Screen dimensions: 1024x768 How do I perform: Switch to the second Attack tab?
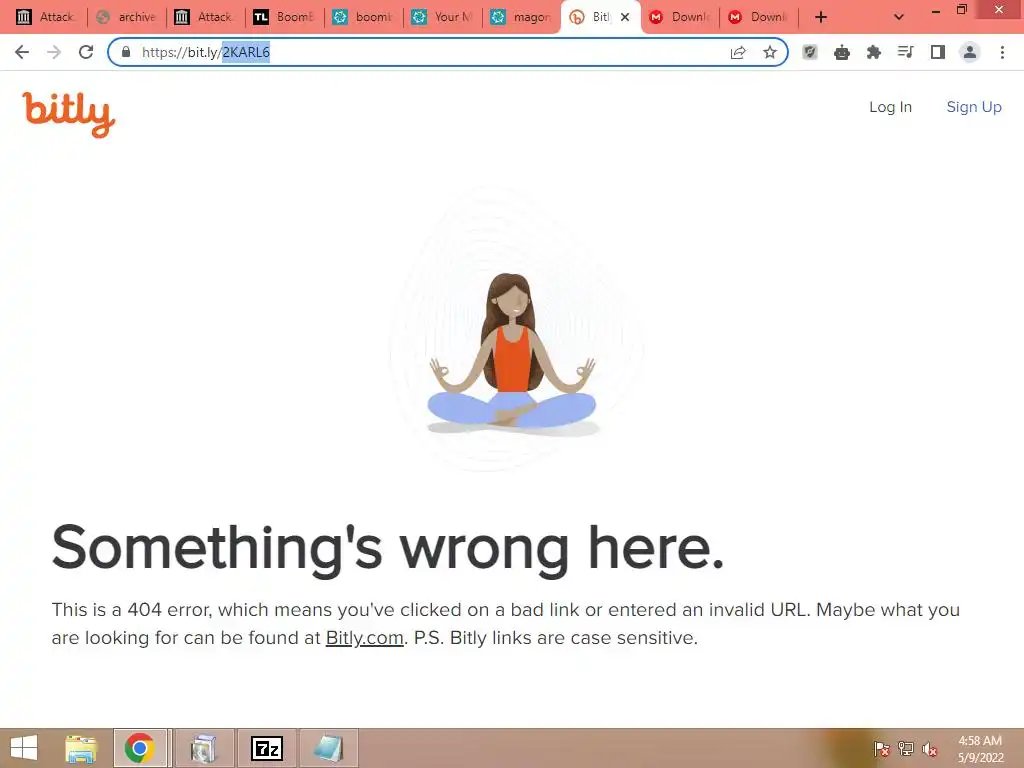pyautogui.click(x=206, y=17)
